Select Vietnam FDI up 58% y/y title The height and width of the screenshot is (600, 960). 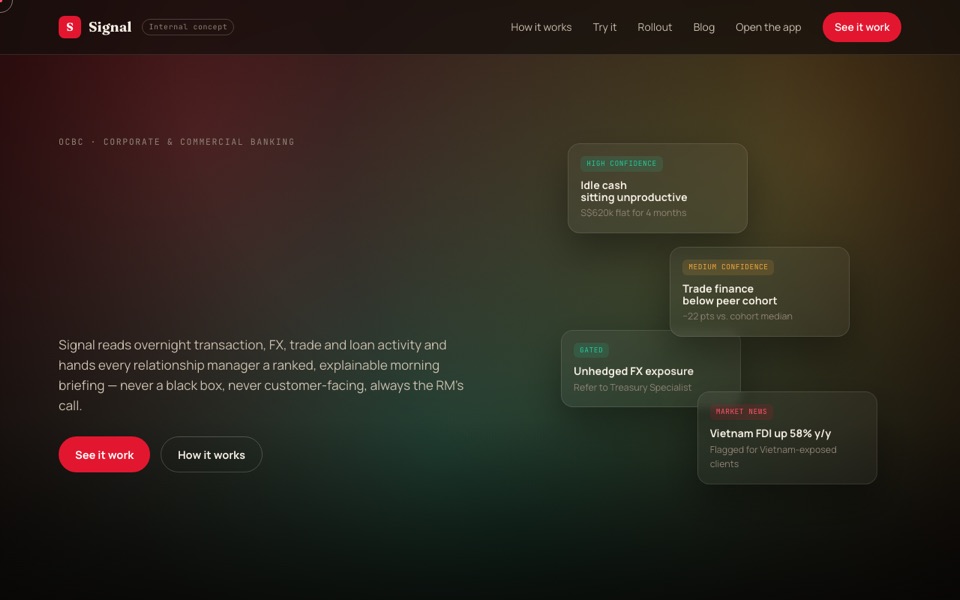point(770,433)
